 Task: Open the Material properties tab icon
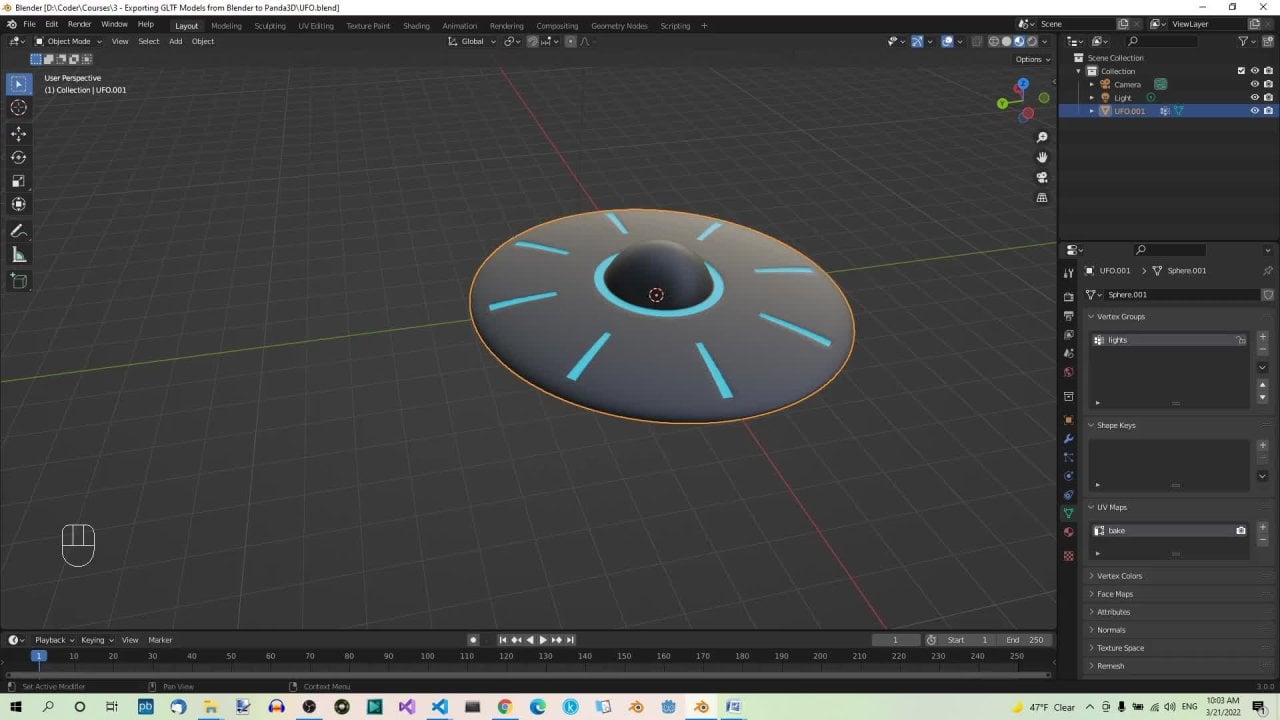click(1068, 532)
